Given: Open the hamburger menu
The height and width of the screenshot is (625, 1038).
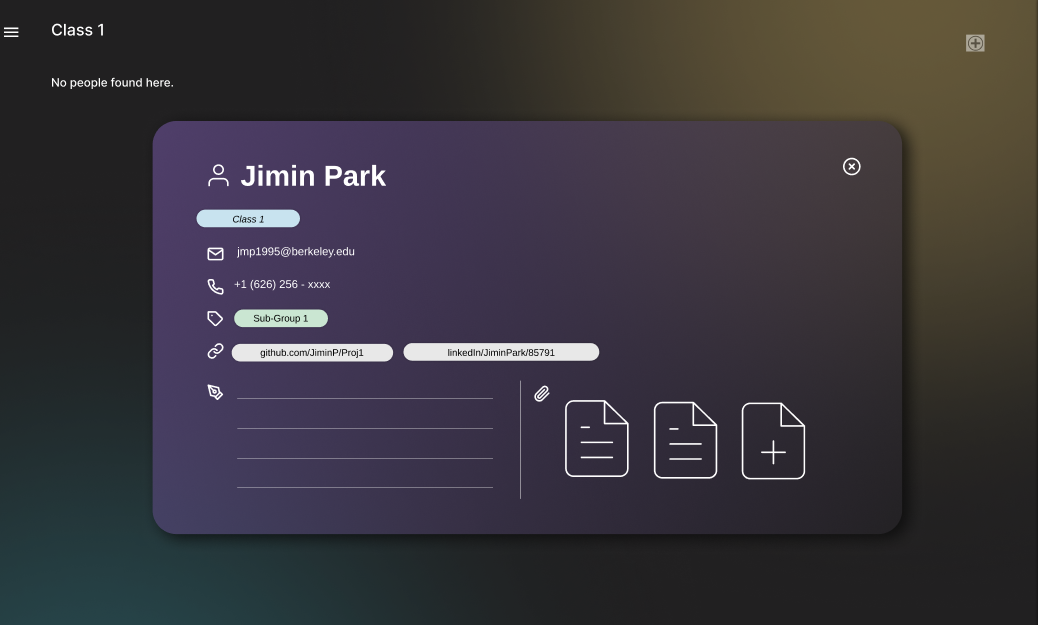Looking at the screenshot, I should click(x=11, y=32).
